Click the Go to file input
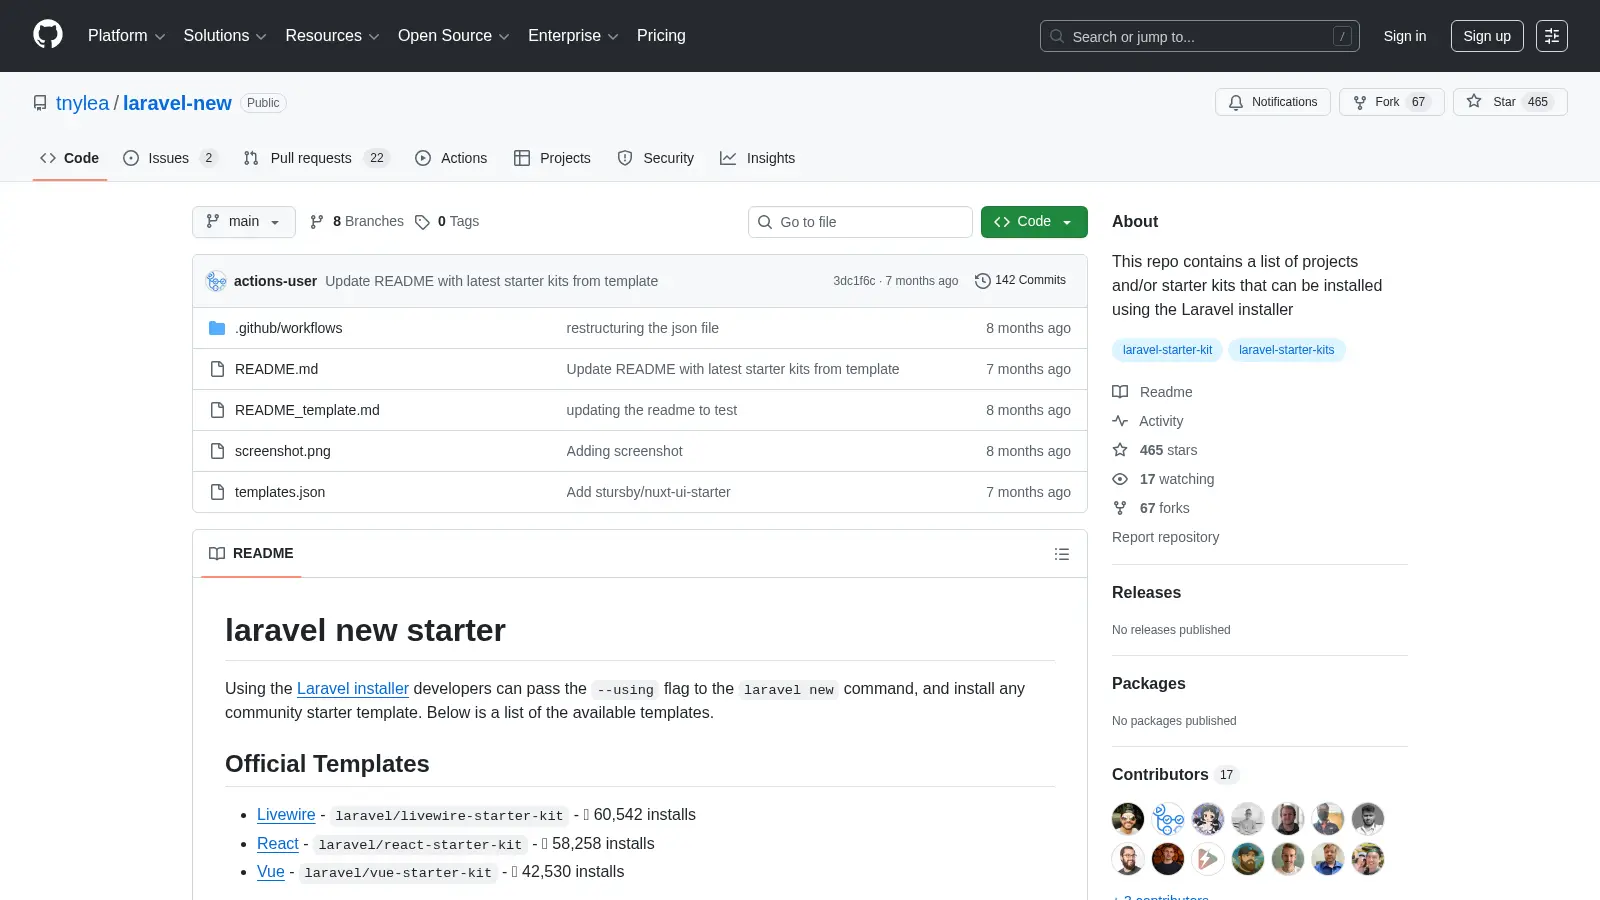This screenshot has height=900, width=1600. pyautogui.click(x=860, y=222)
